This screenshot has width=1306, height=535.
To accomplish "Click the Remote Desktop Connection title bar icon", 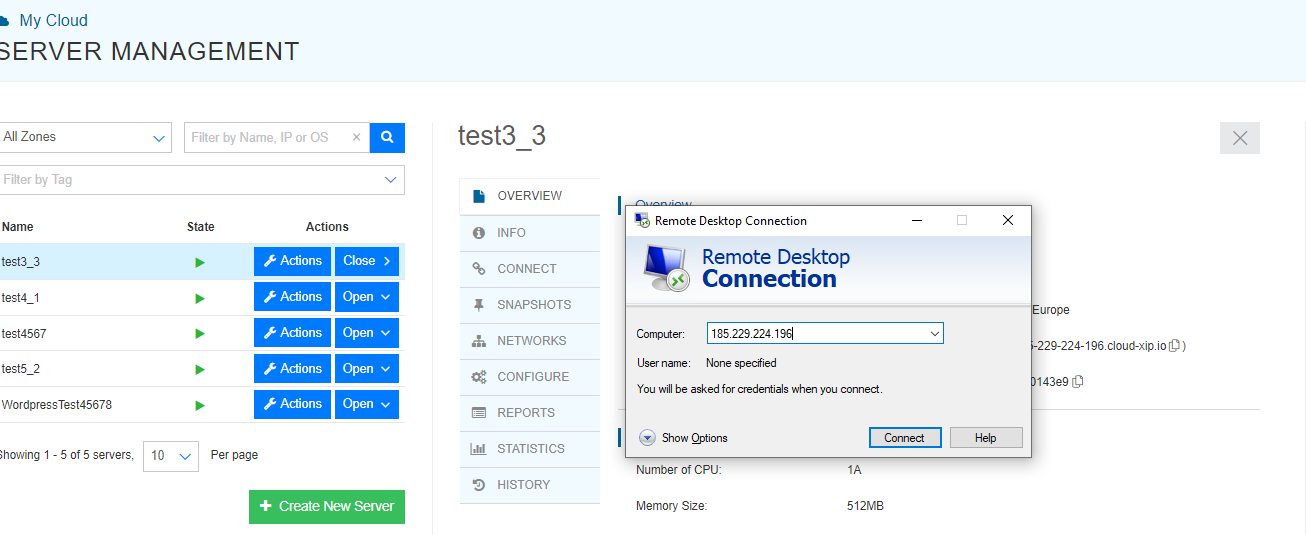I will [x=641, y=220].
